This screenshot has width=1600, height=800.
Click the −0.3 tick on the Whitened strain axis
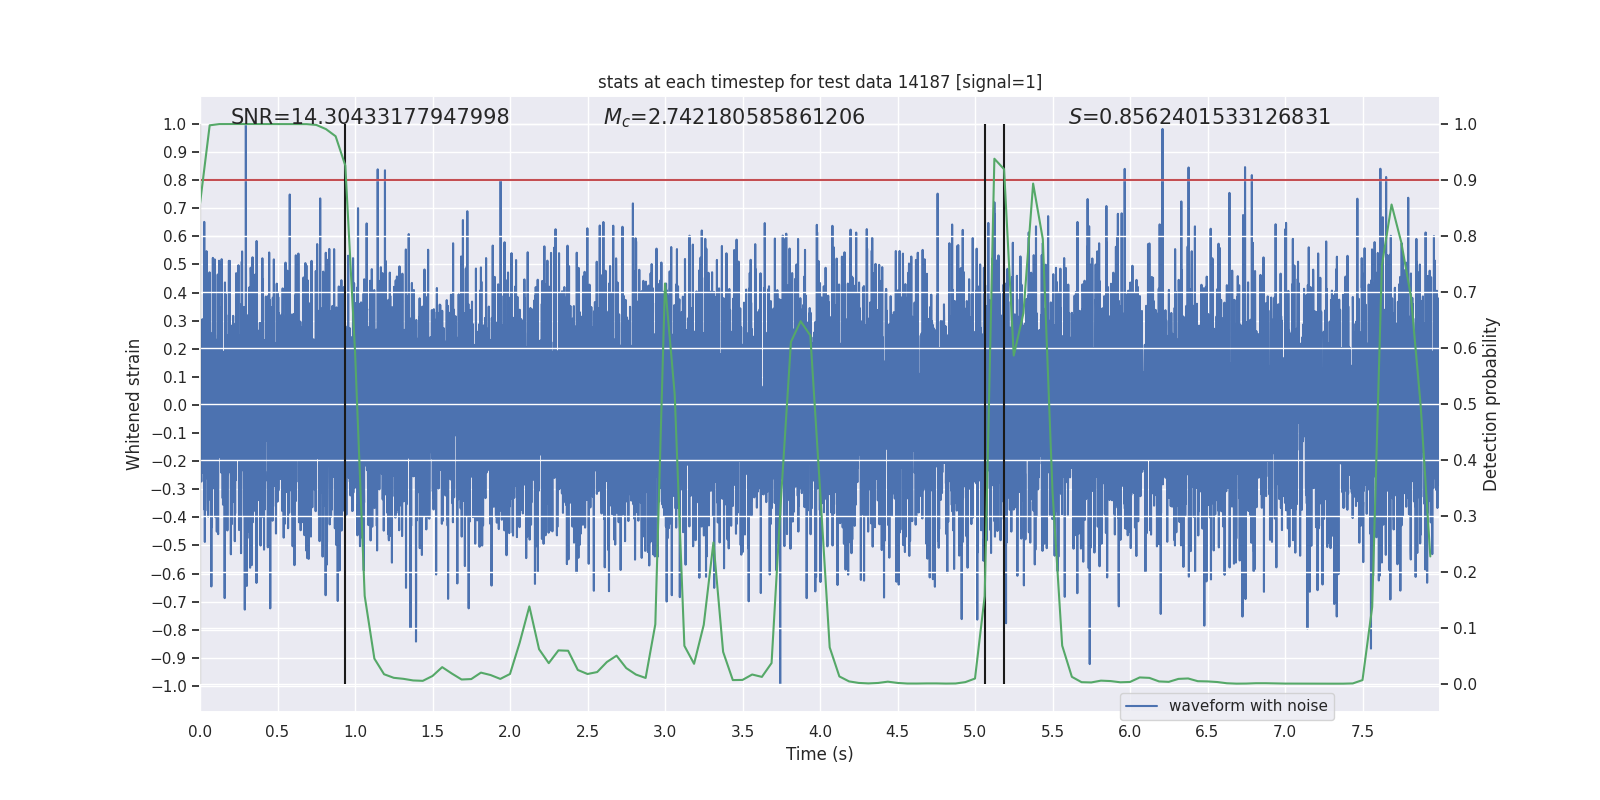pos(169,489)
